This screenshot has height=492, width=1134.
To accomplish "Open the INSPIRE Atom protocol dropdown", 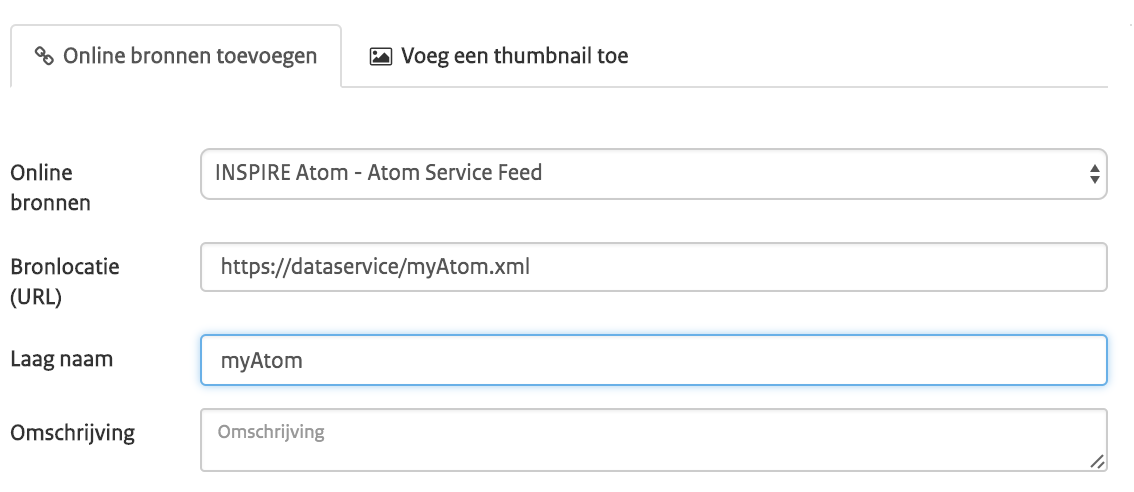I will click(x=654, y=174).
